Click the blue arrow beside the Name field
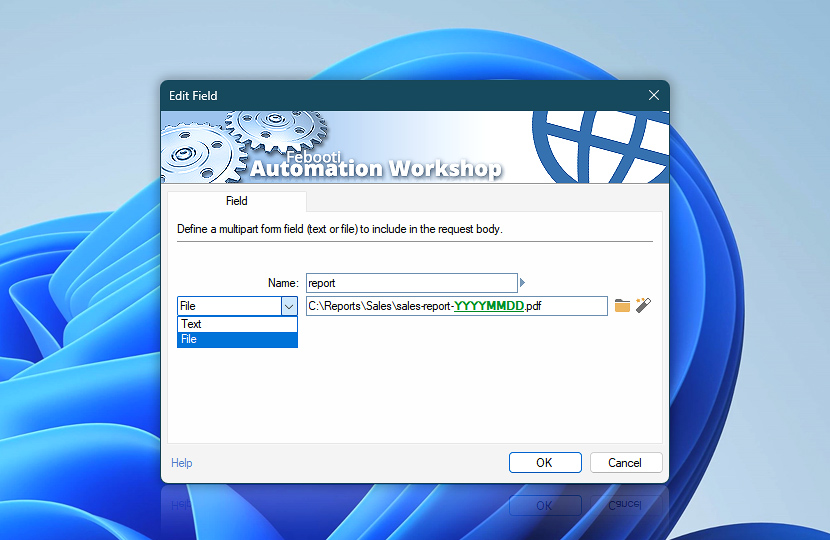830x540 pixels. [522, 283]
